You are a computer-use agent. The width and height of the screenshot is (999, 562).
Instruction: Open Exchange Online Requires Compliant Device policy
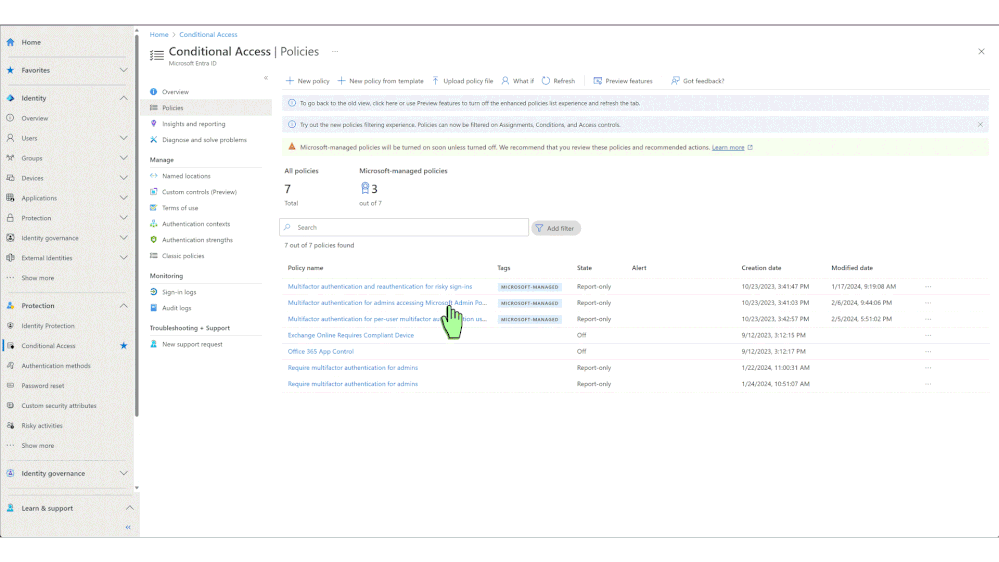click(350, 335)
